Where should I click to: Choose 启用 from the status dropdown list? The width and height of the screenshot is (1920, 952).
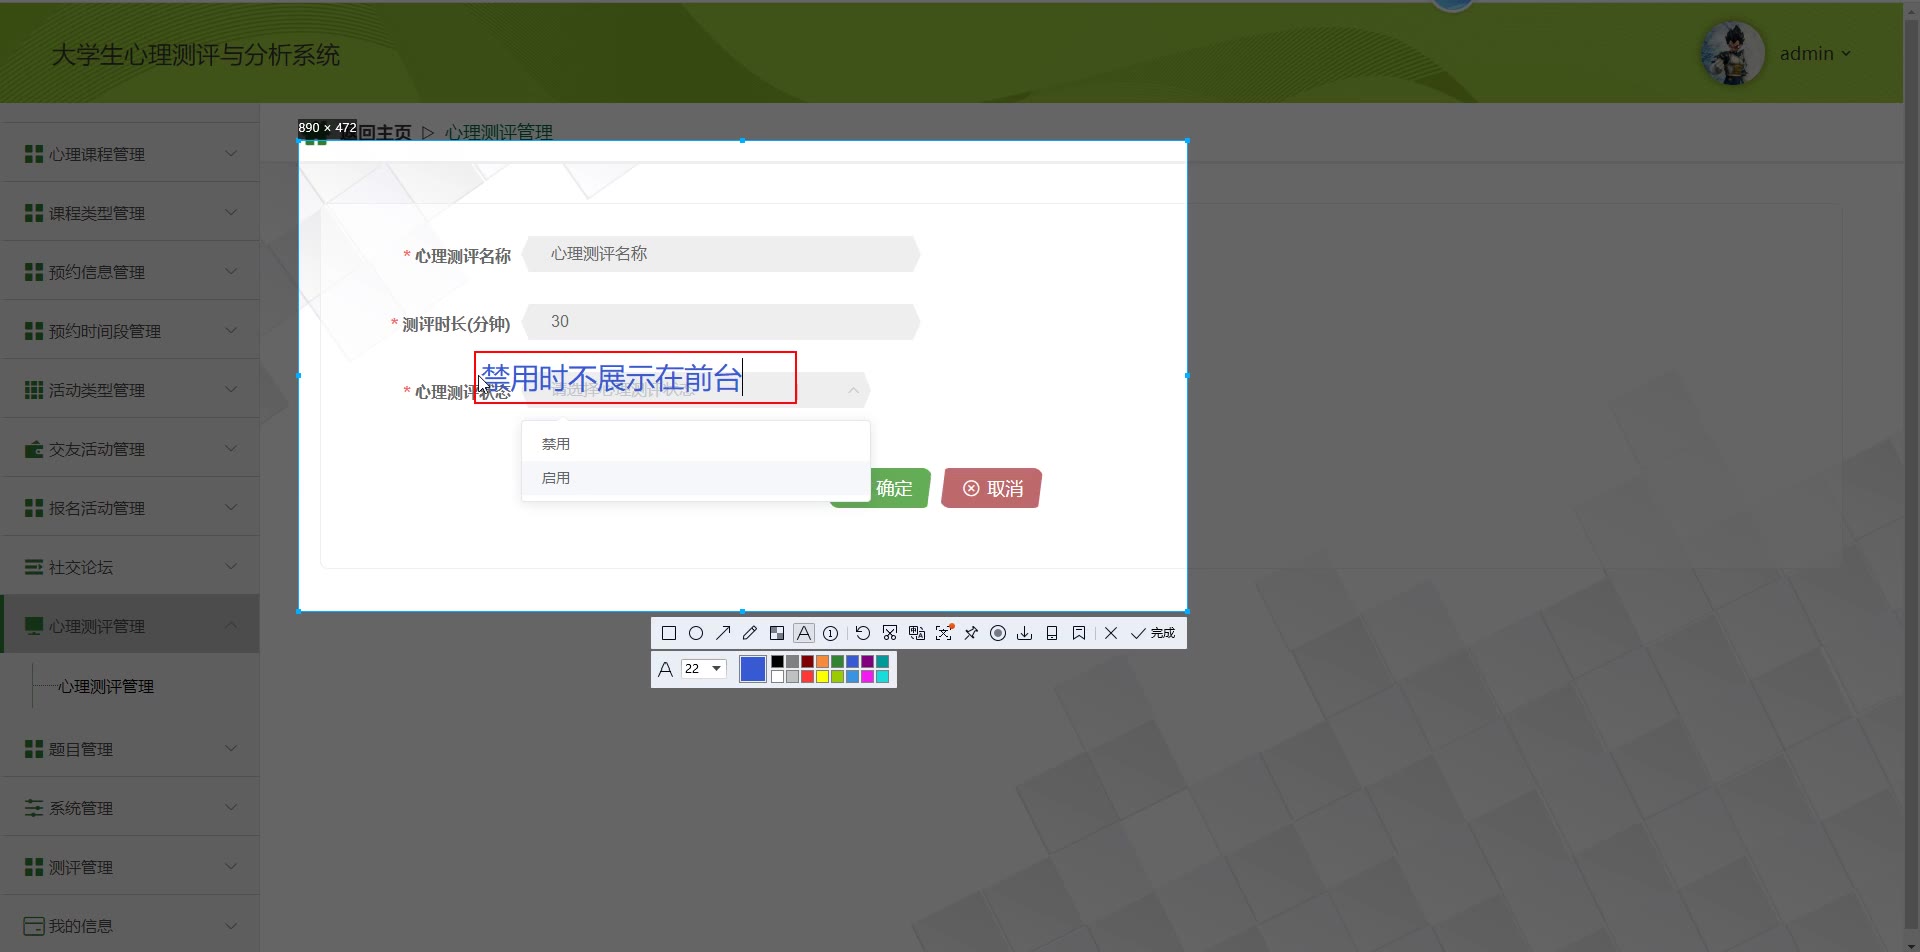tap(696, 478)
